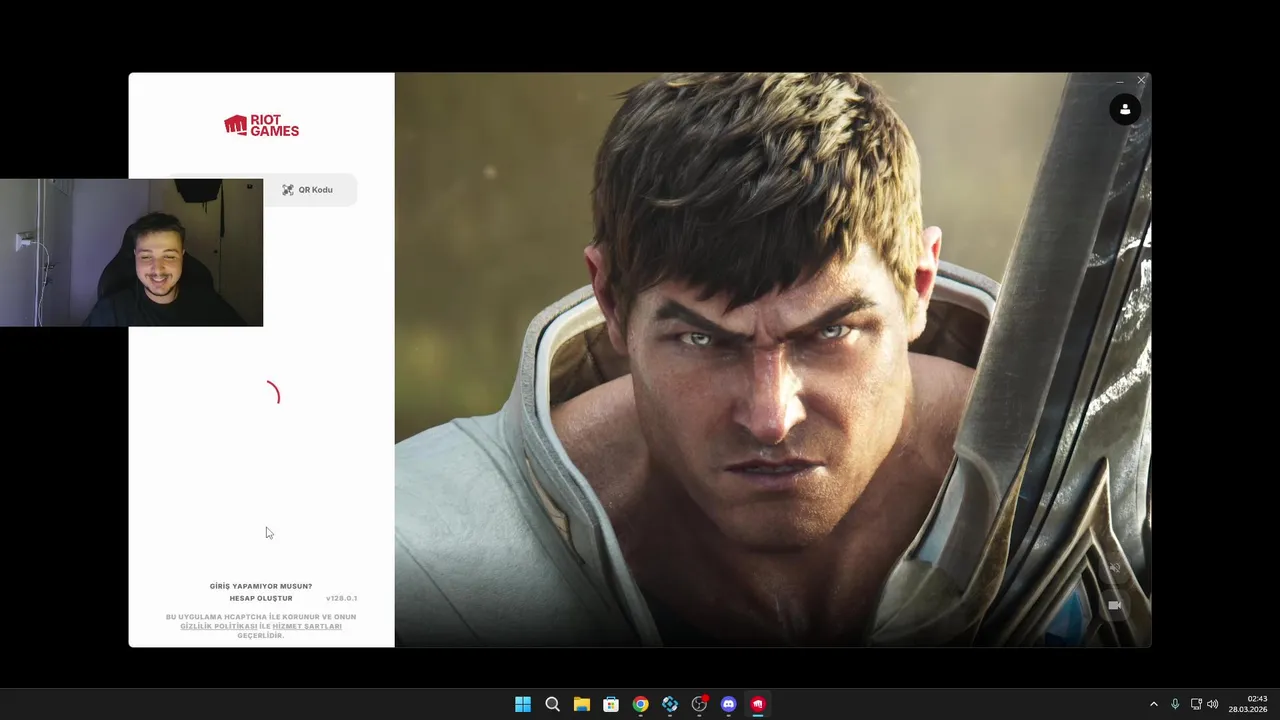This screenshot has width=1280, height=720.
Task: Open the network tray icon
Action: tap(1196, 704)
